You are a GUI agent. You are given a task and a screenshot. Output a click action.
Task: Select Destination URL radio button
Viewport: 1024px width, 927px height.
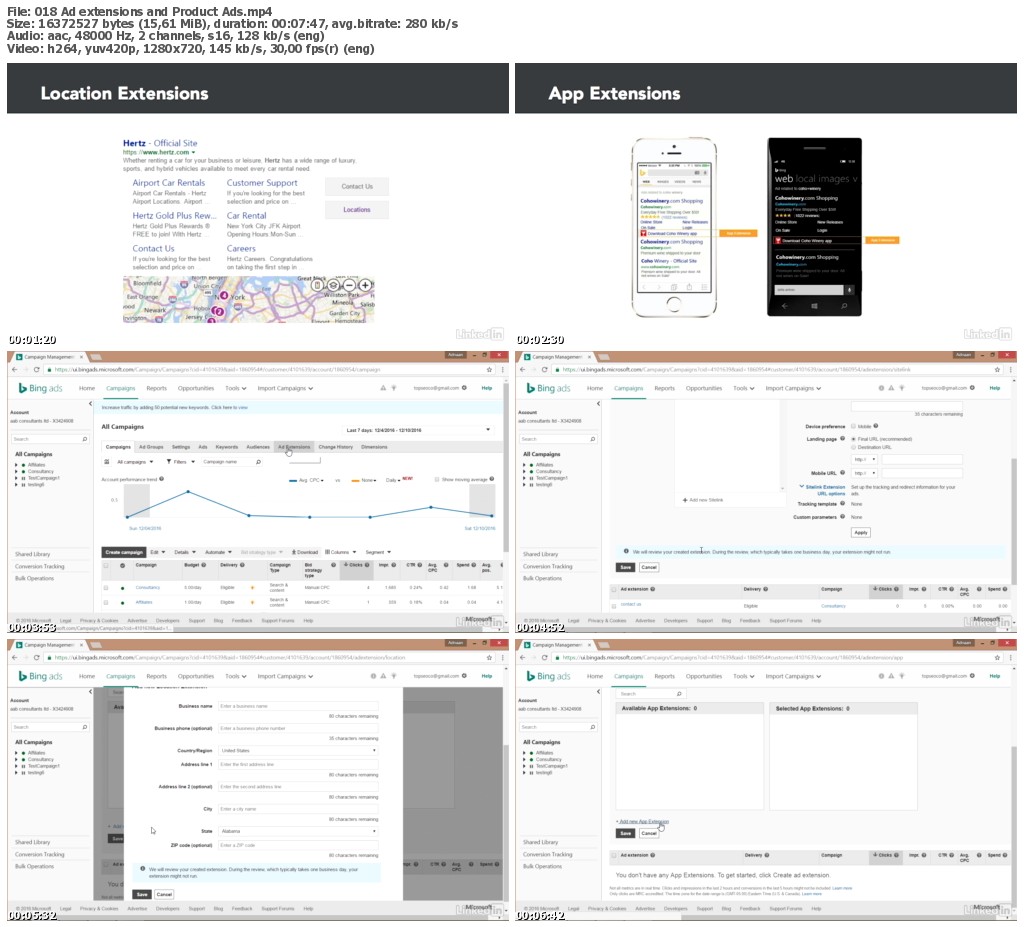tap(854, 447)
